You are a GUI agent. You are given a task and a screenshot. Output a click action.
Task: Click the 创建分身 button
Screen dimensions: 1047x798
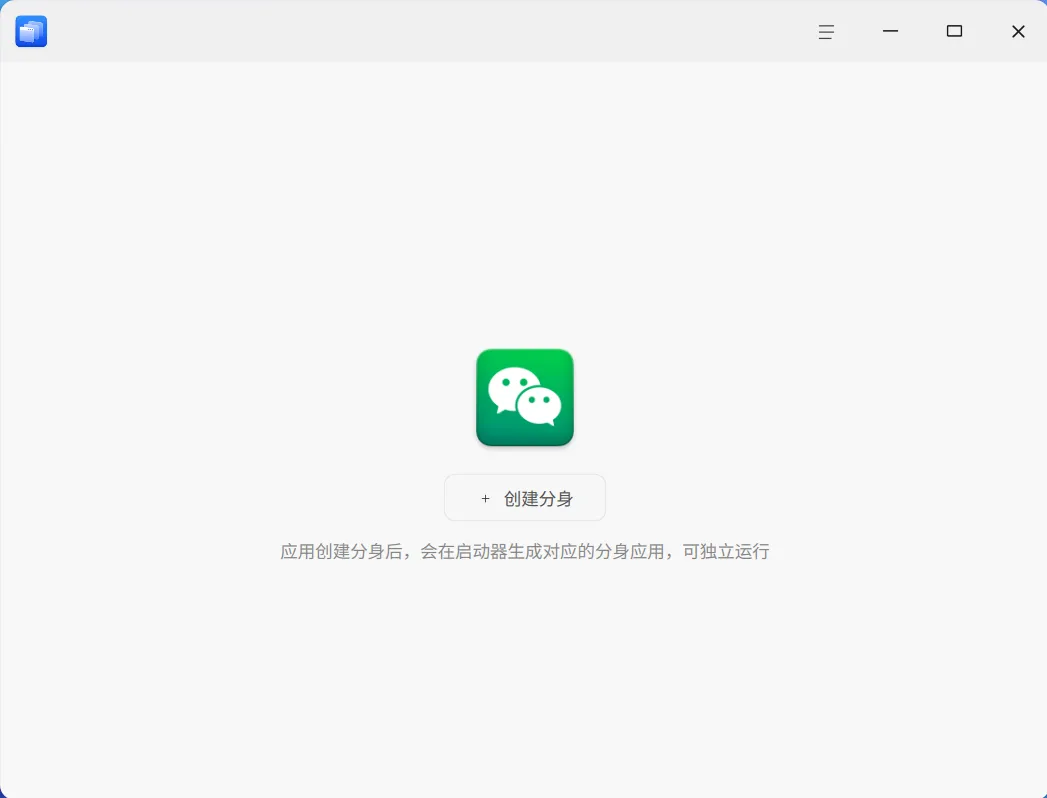(x=525, y=497)
